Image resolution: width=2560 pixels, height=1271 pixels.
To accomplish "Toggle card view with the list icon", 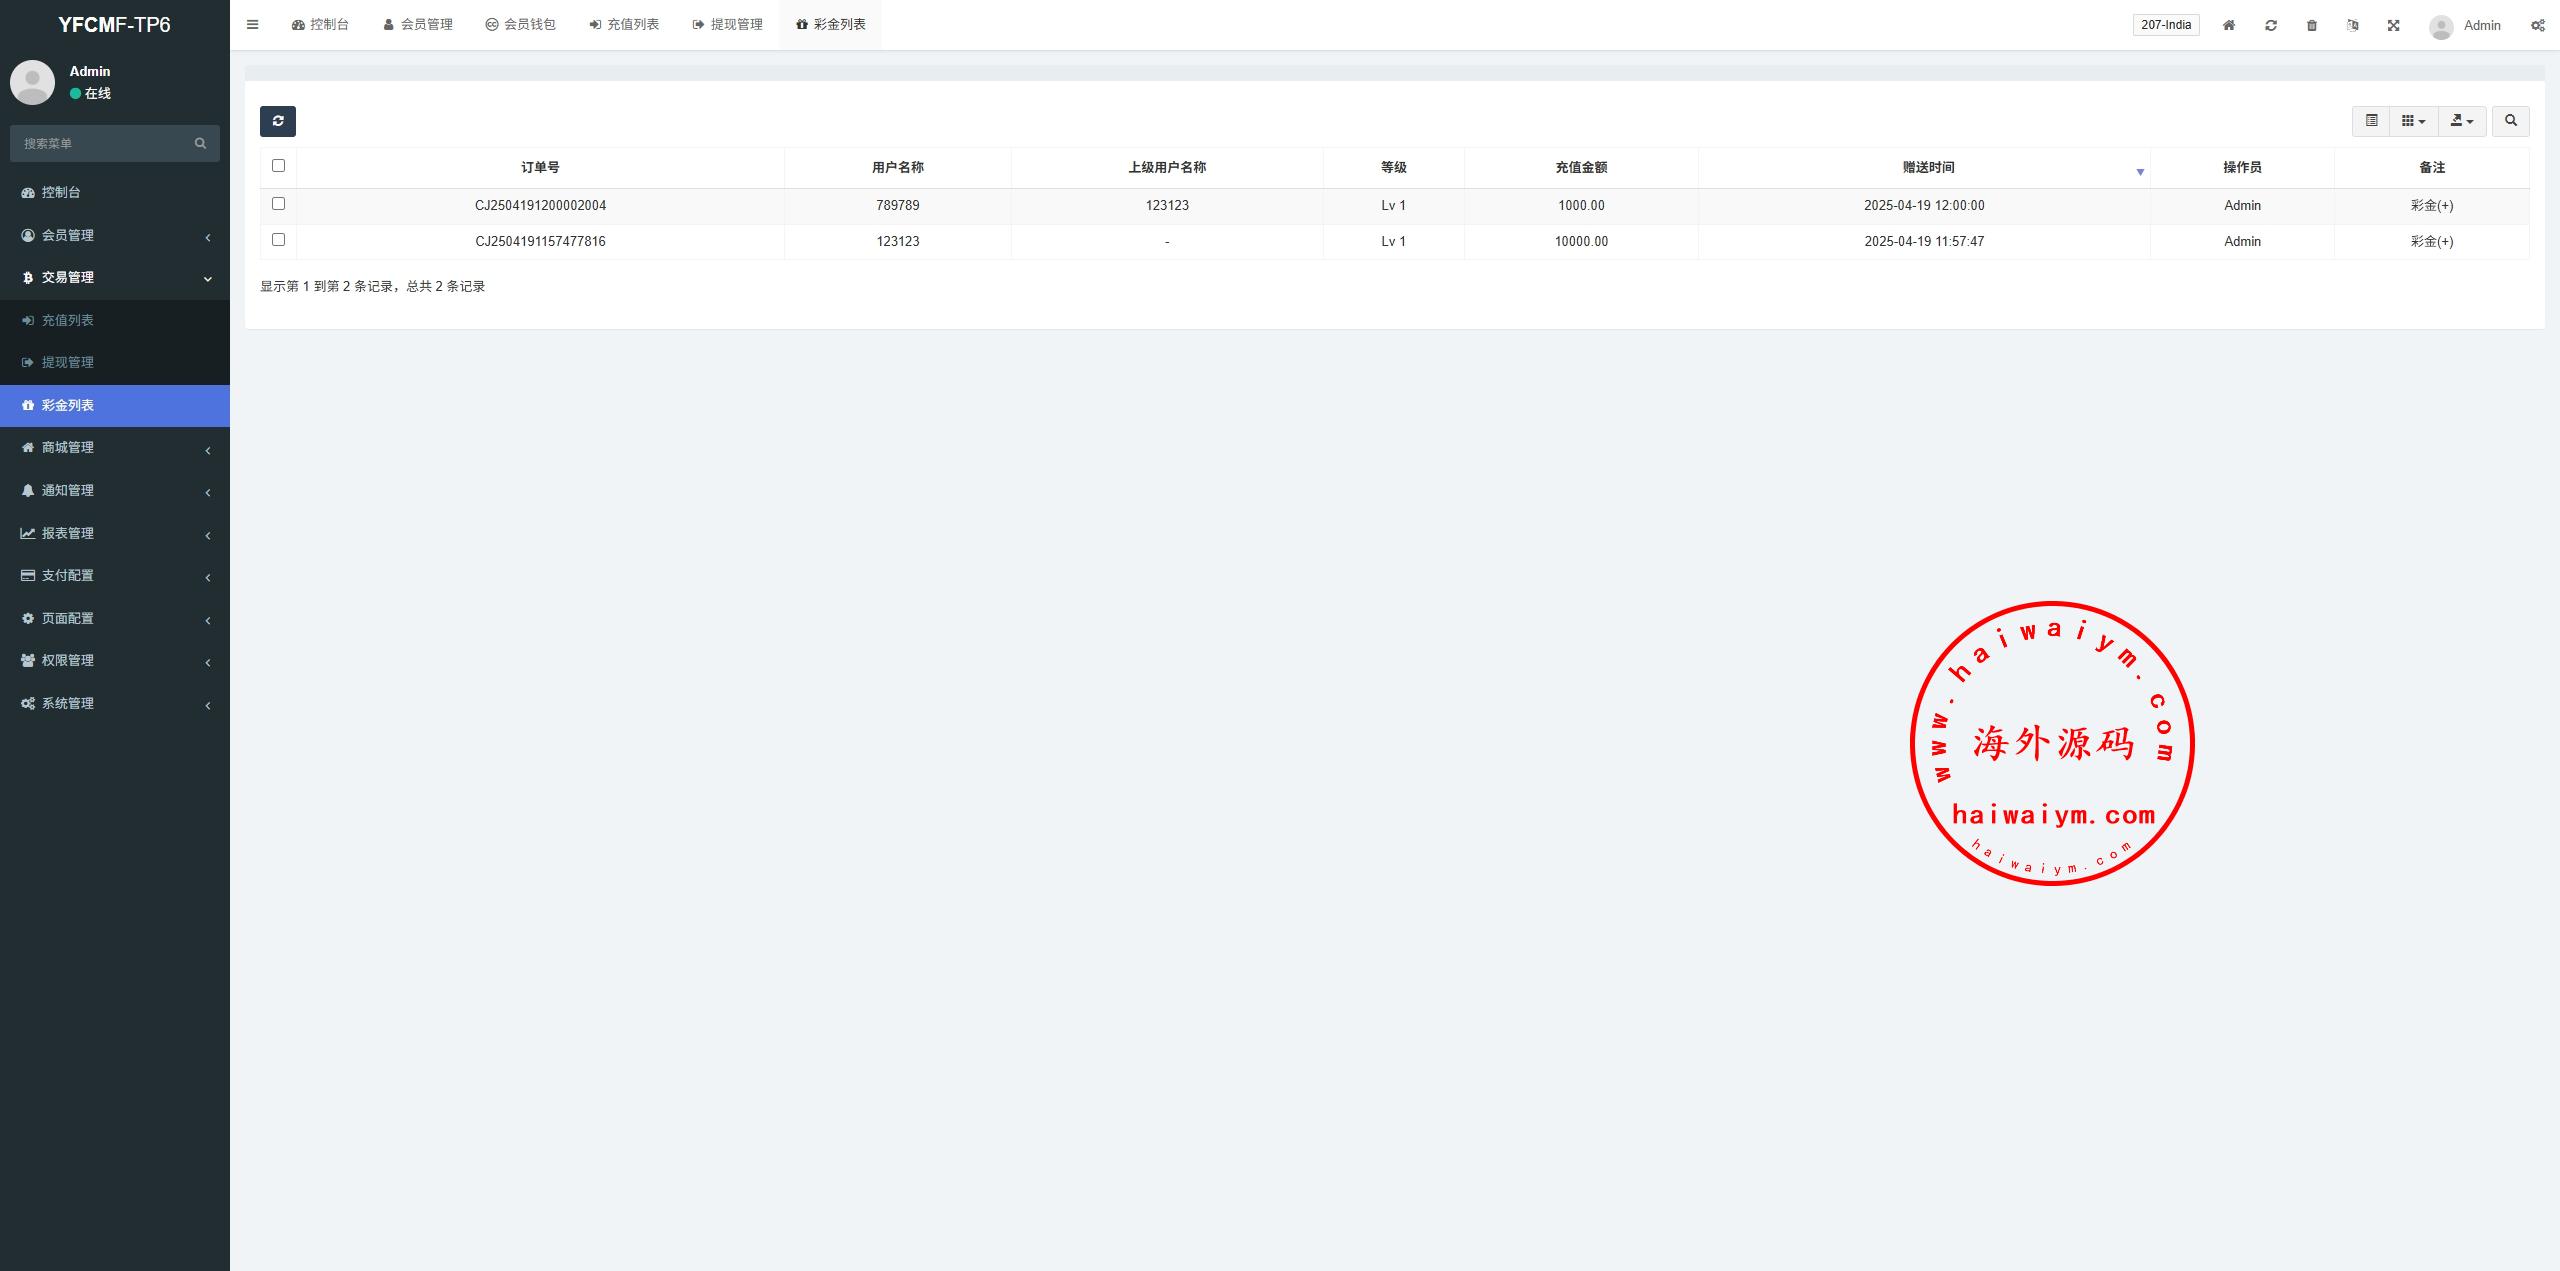I will [2371, 121].
